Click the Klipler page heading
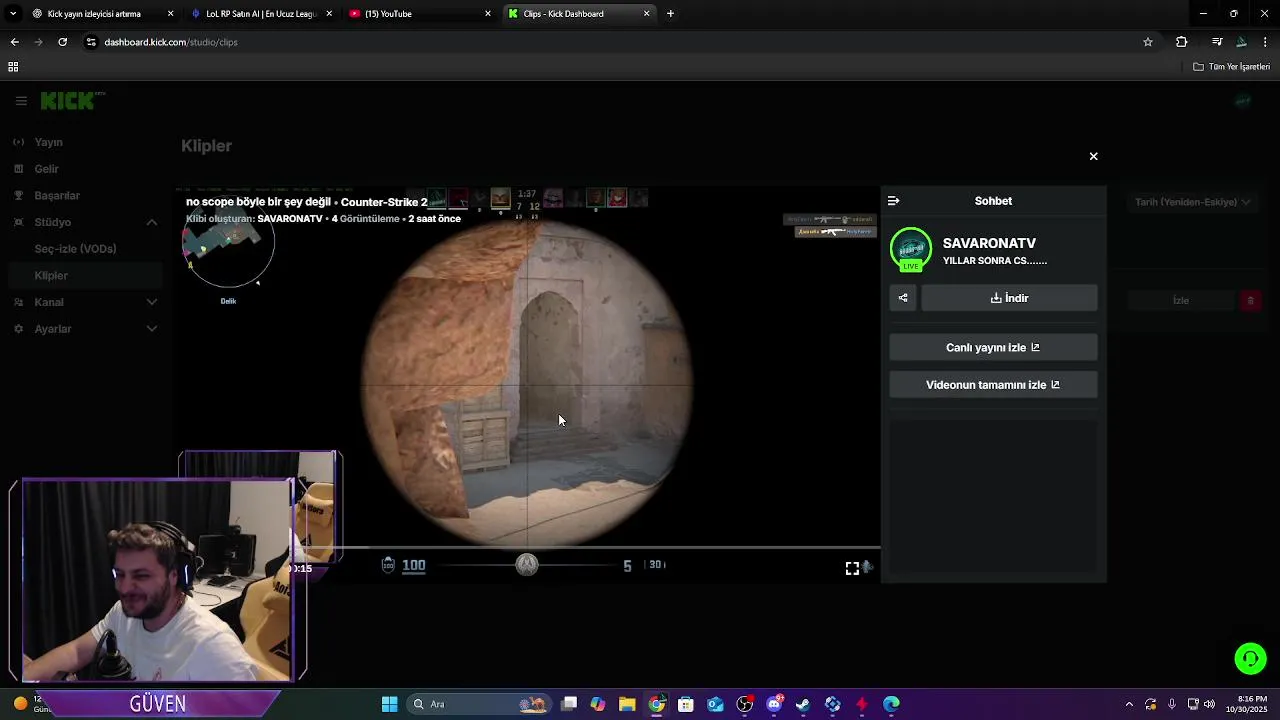Image resolution: width=1280 pixels, height=720 pixels. (206, 146)
